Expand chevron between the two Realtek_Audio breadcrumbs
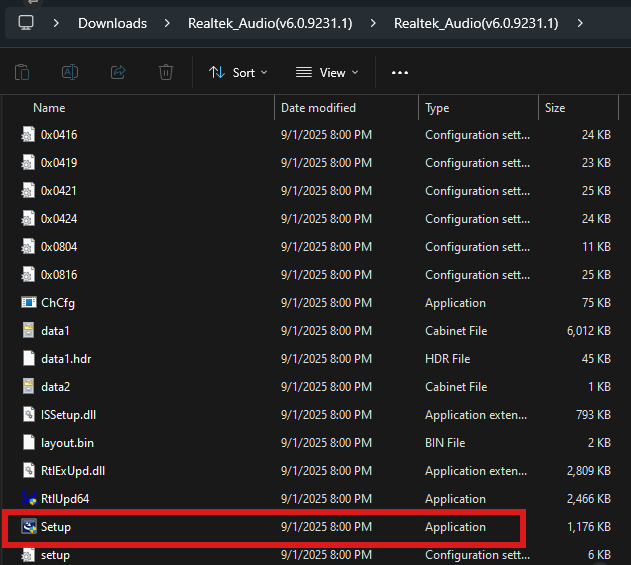This screenshot has width=631, height=565. coord(373,23)
